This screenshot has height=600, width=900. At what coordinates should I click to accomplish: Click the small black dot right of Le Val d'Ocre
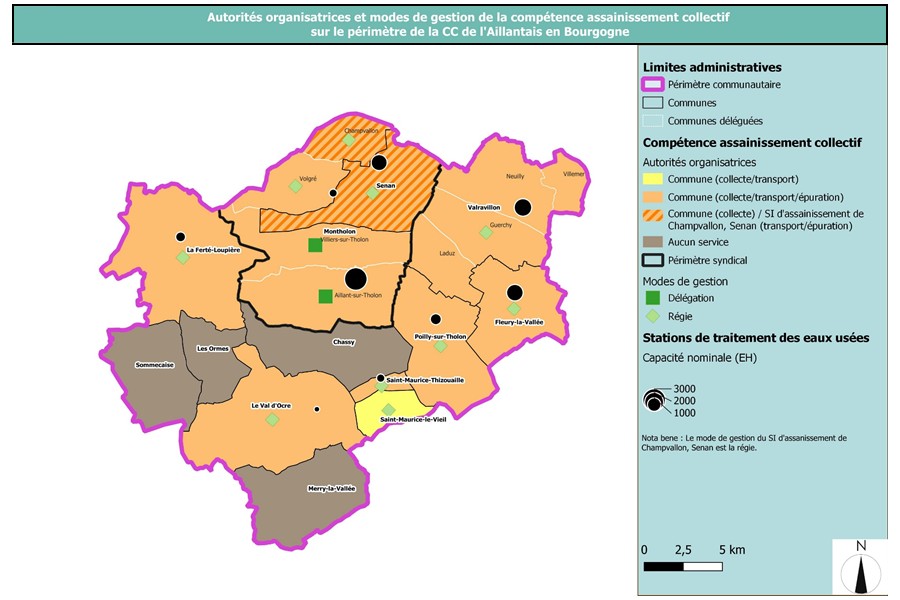pyautogui.click(x=317, y=409)
